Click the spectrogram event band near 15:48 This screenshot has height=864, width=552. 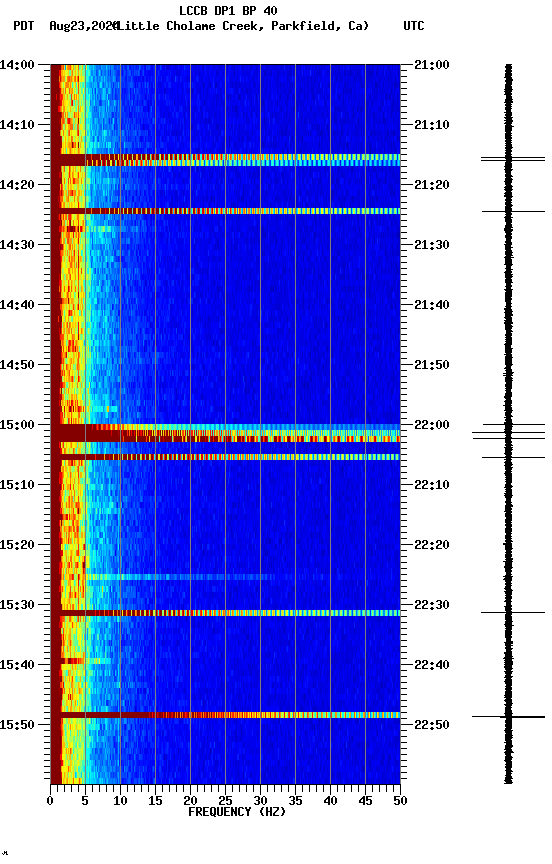coord(225,715)
